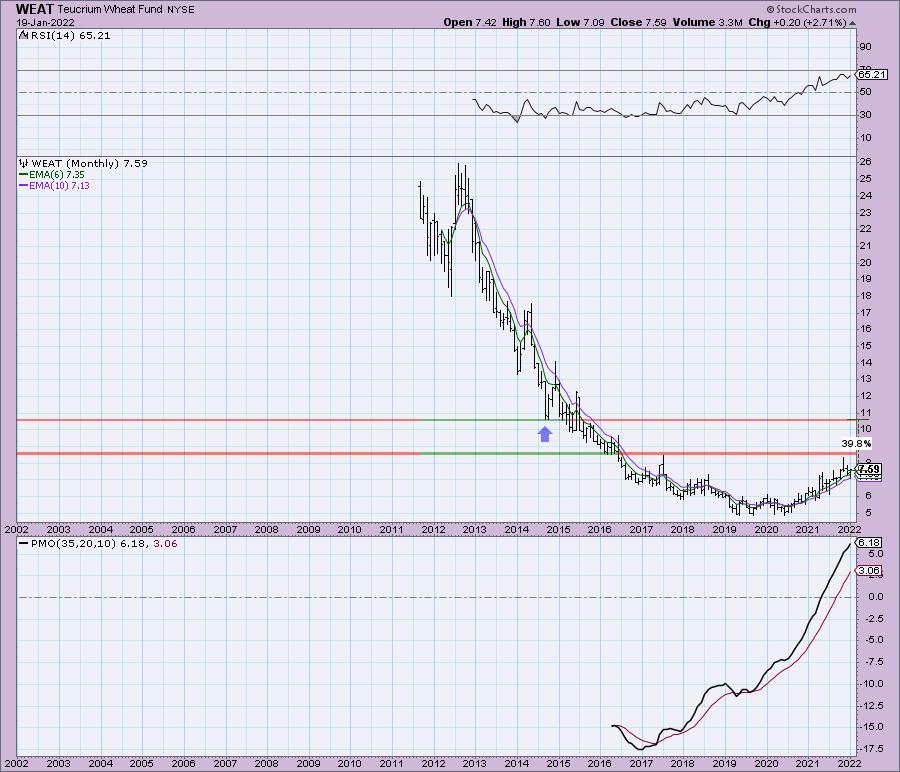Click the Volume 3.3M value

[x=707, y=22]
